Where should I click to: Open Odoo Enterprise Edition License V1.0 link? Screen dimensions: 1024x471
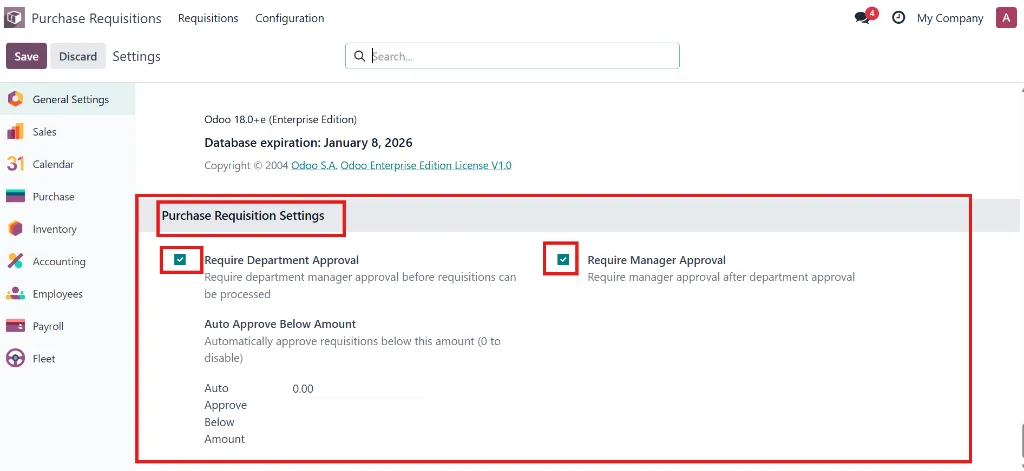coord(426,165)
